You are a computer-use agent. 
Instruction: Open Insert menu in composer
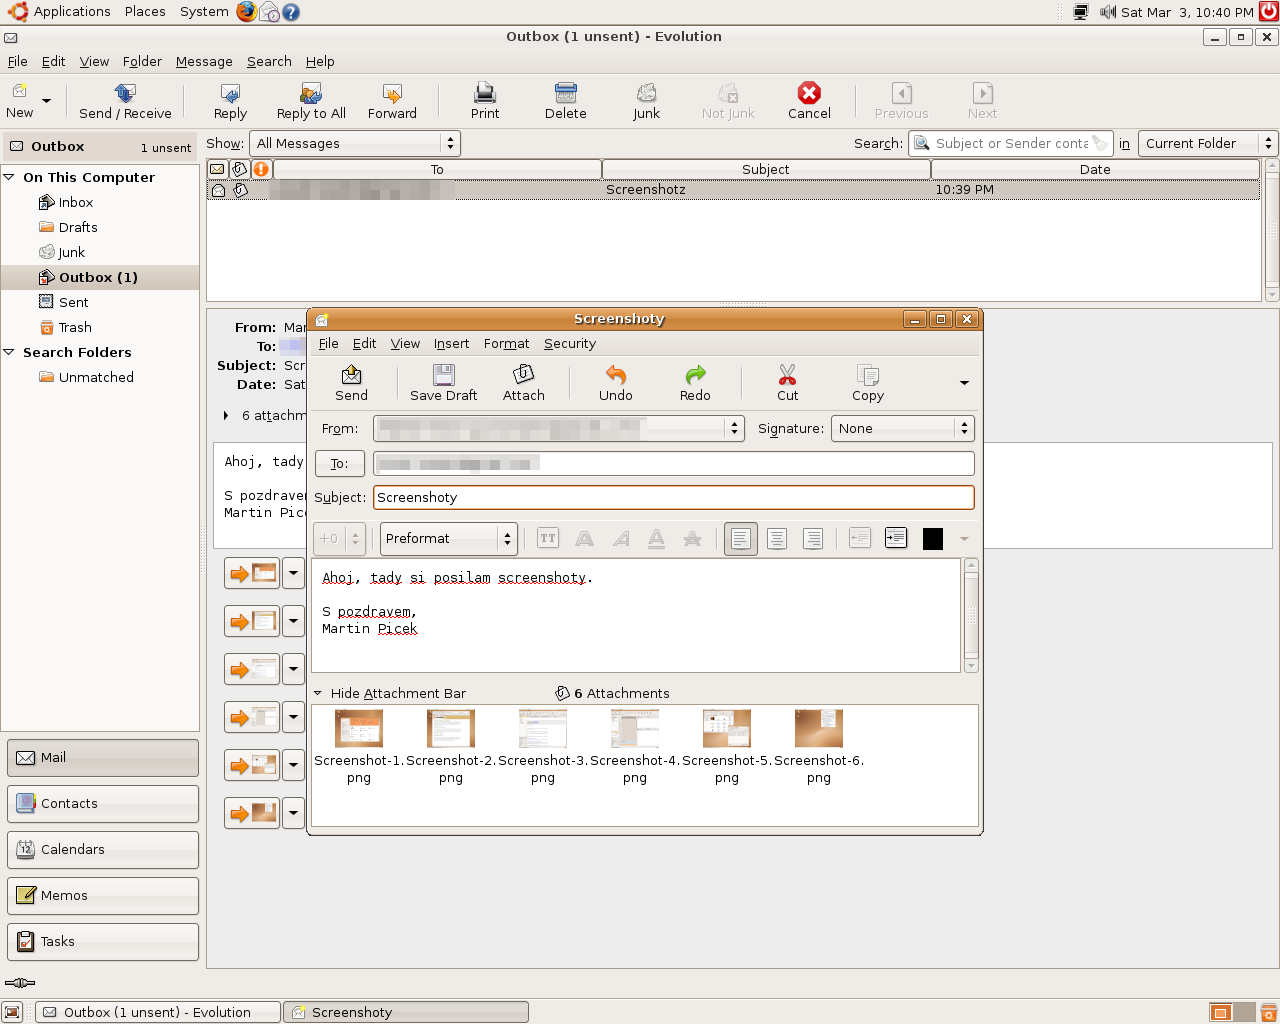click(451, 343)
